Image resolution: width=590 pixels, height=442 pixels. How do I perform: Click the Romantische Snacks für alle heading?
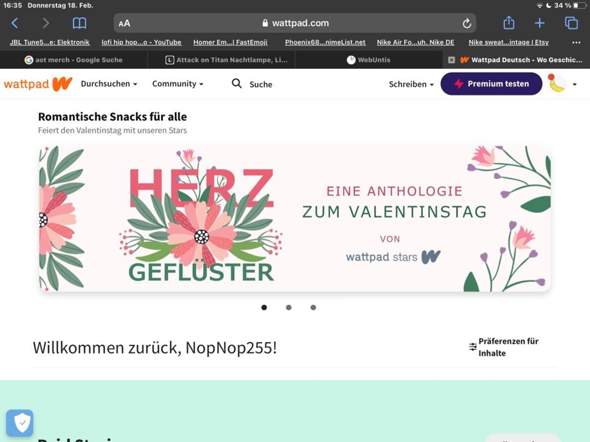(x=113, y=117)
